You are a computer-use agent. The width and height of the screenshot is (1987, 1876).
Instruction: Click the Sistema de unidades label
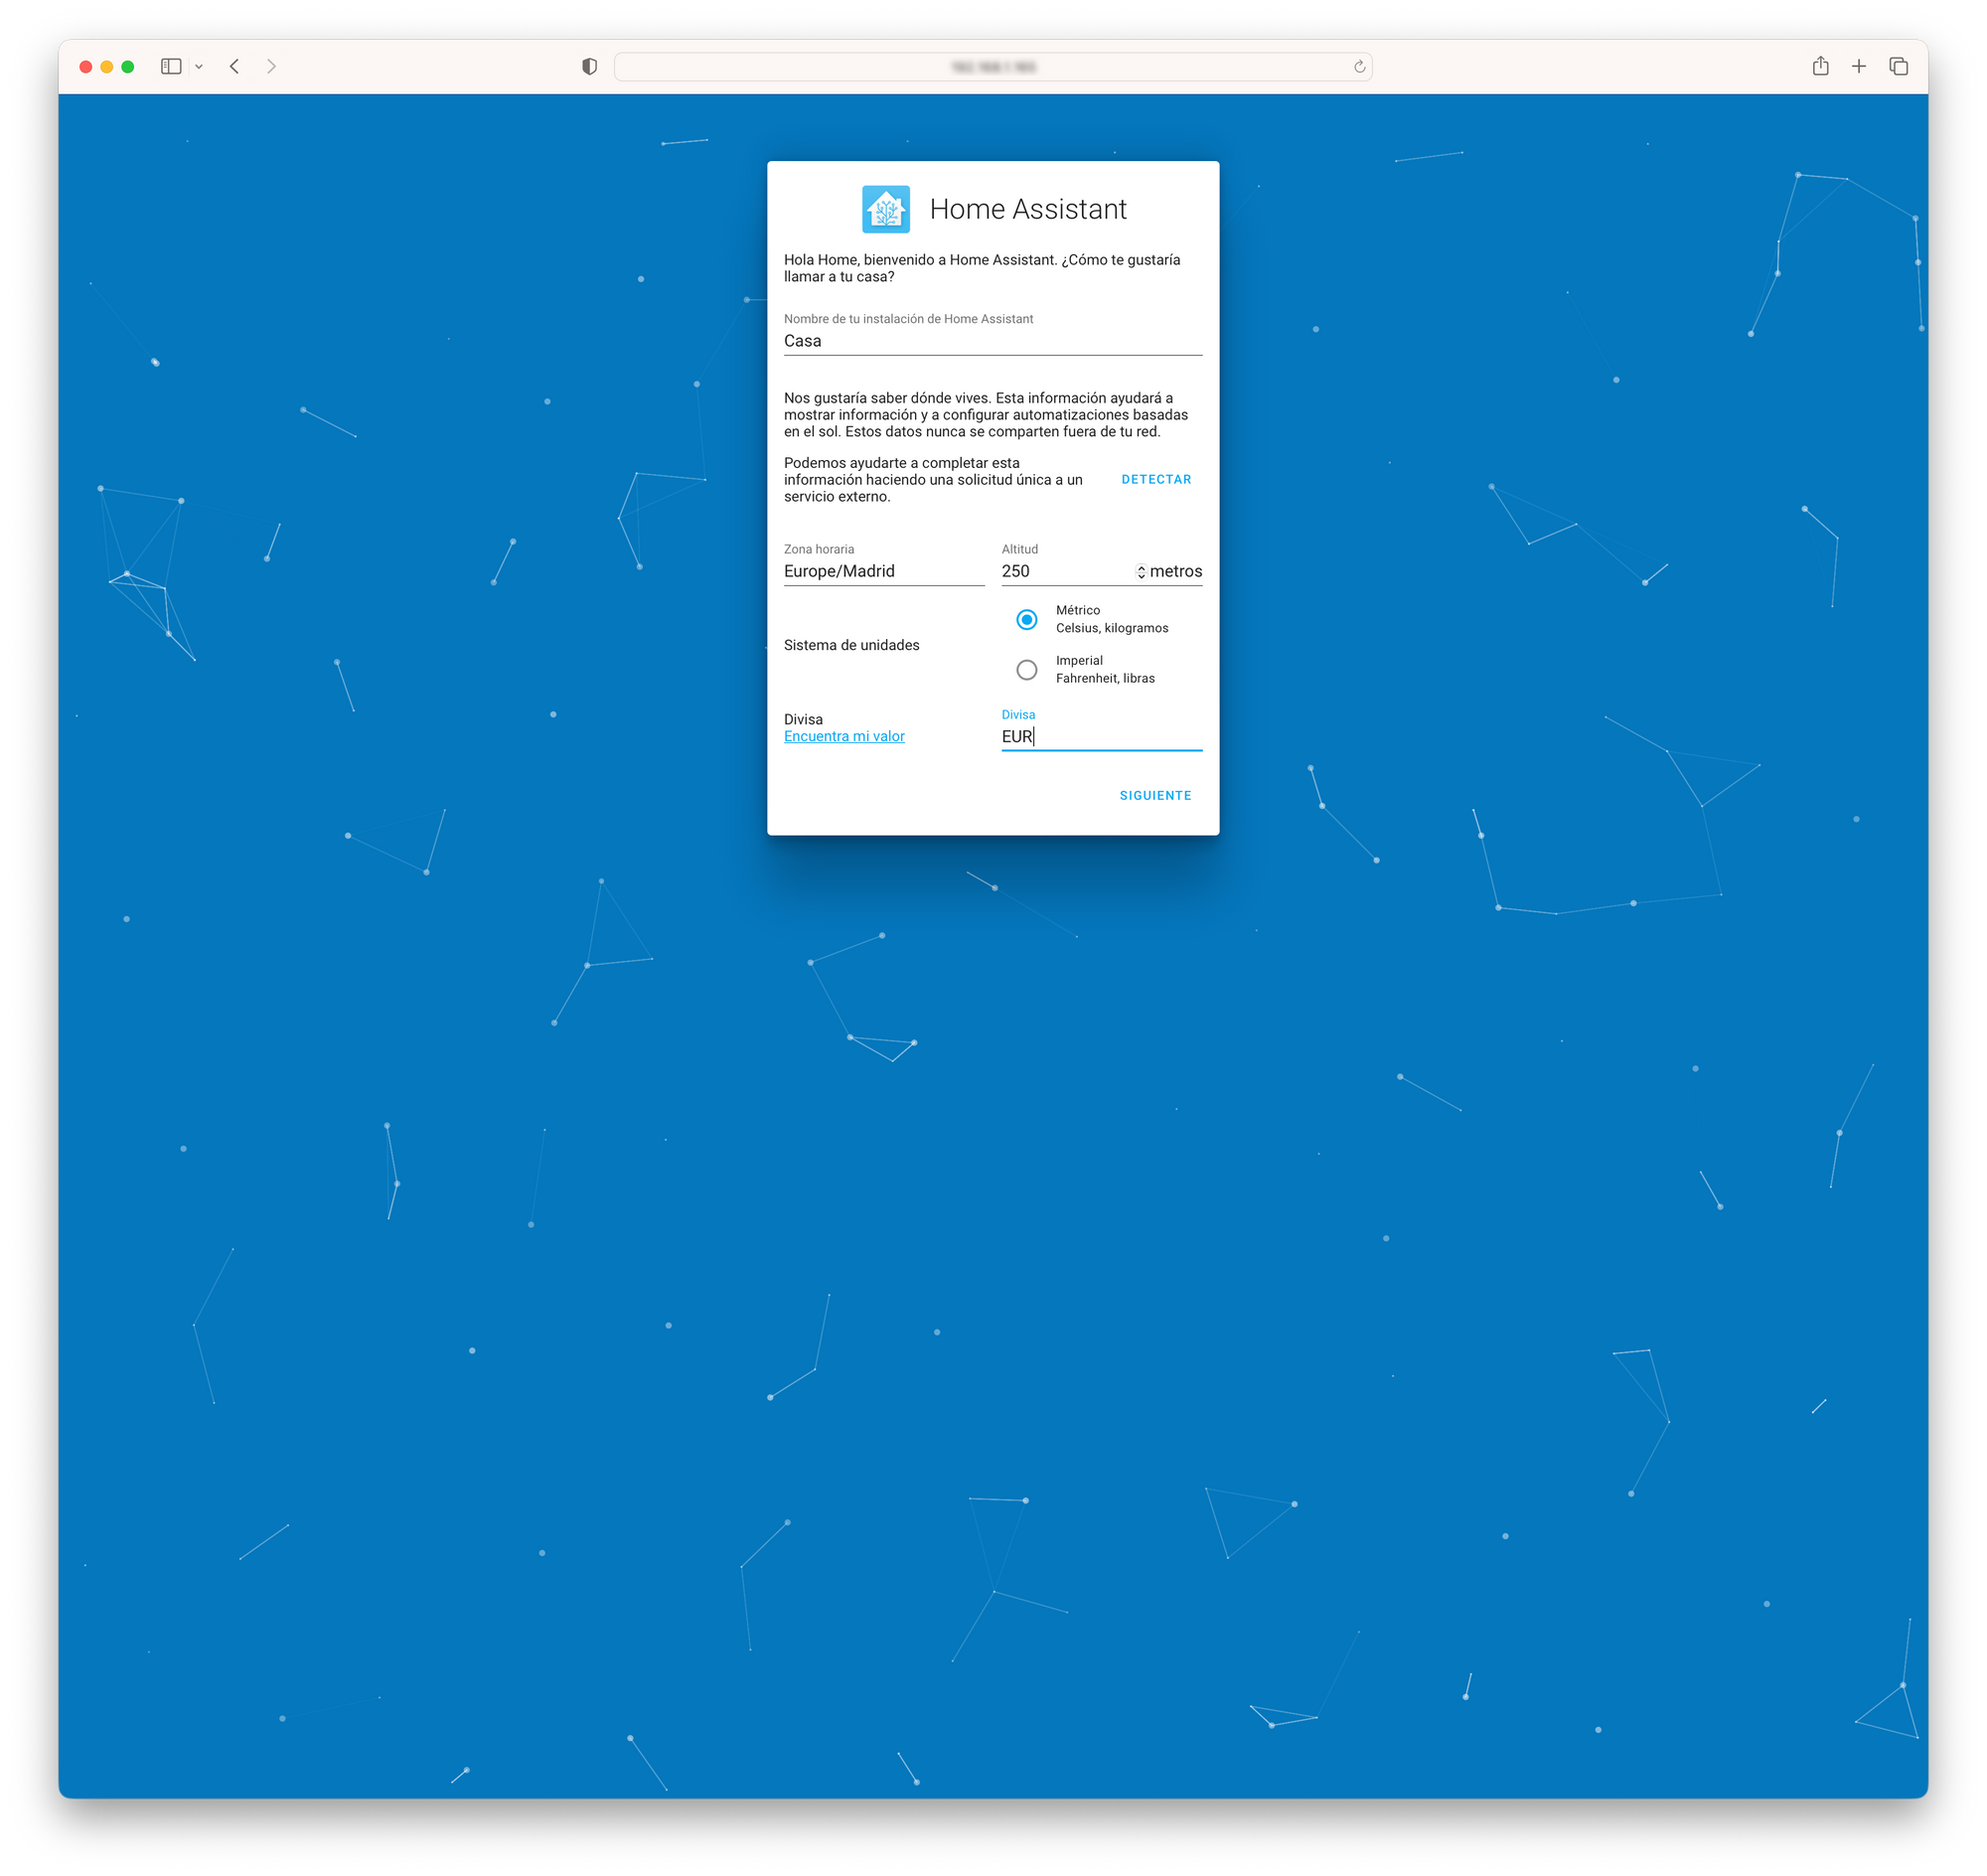tap(851, 645)
